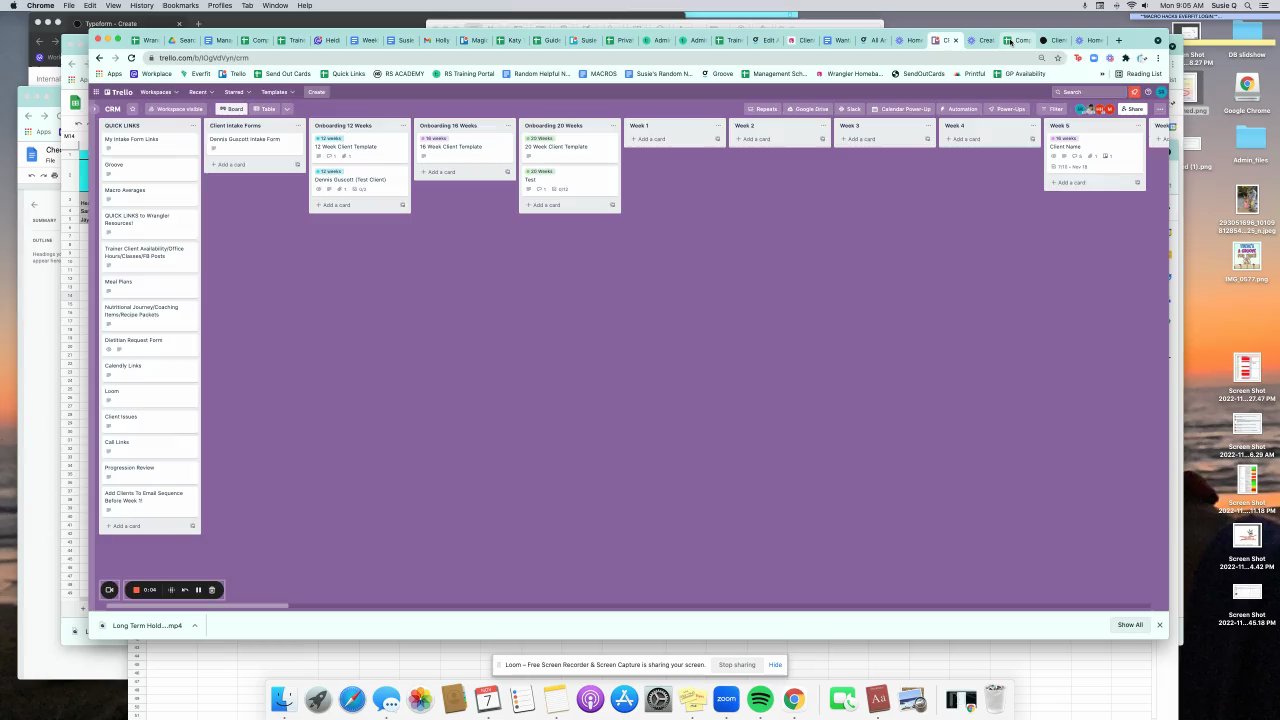
Task: Open the QUICK LINKS list actions menu
Action: coord(193,126)
